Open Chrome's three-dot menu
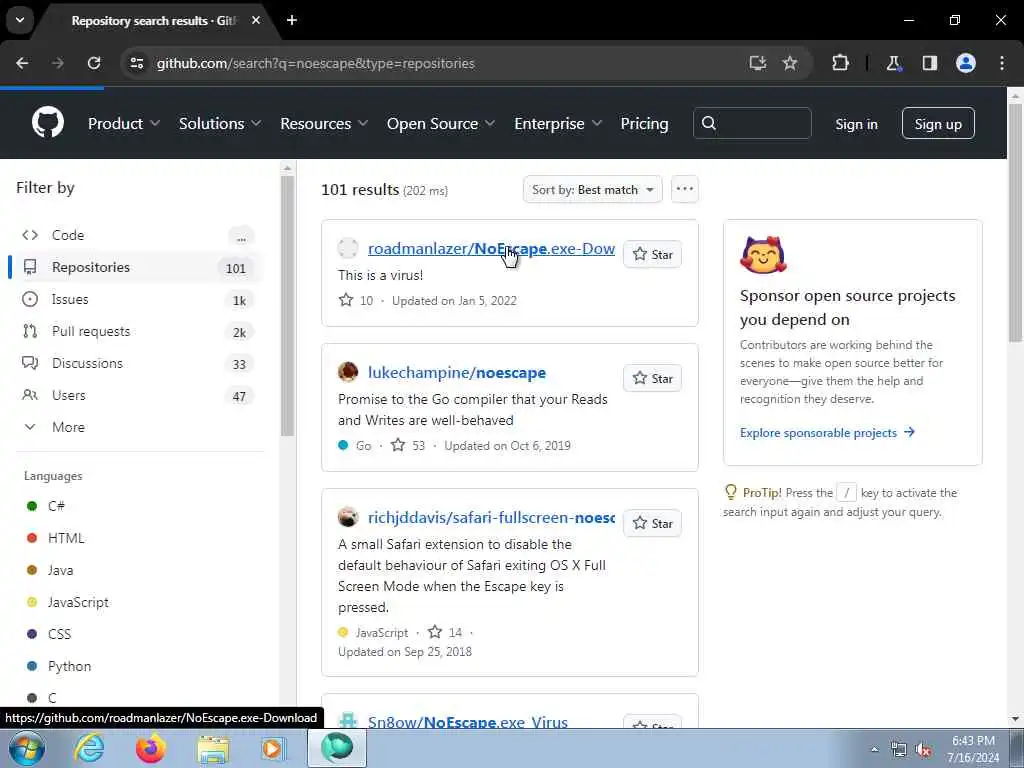Image resolution: width=1024 pixels, height=768 pixels. click(x=1002, y=63)
